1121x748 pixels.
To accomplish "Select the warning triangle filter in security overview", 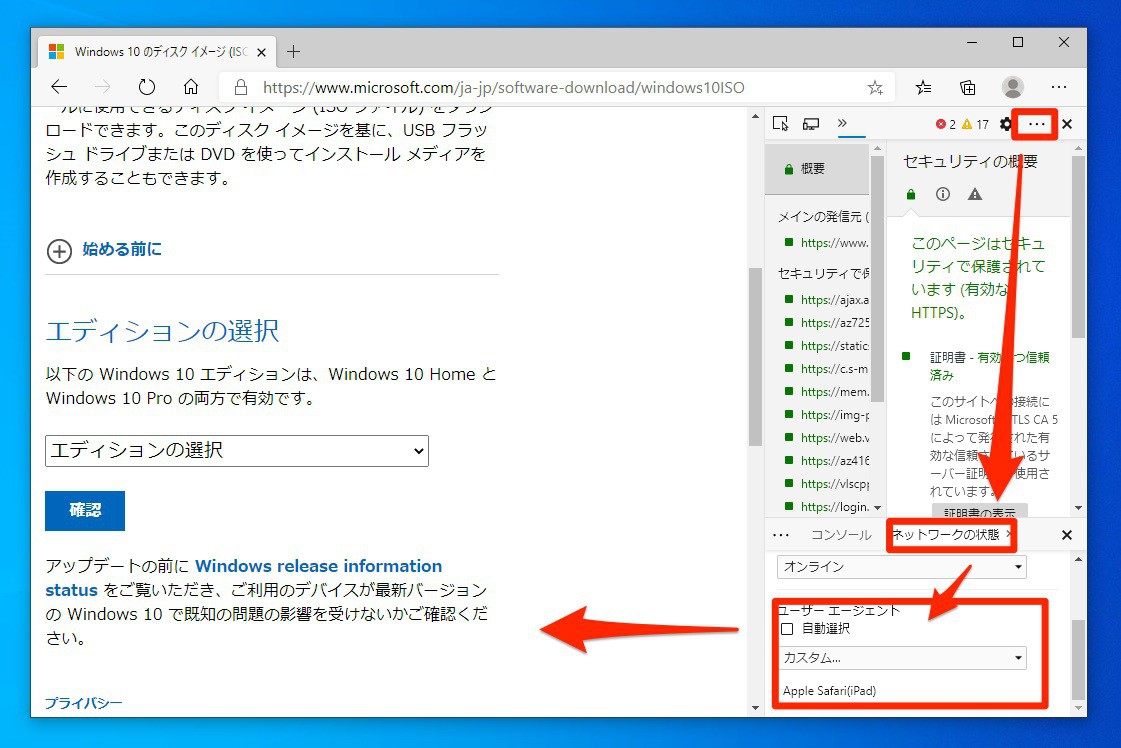I will tap(974, 195).
